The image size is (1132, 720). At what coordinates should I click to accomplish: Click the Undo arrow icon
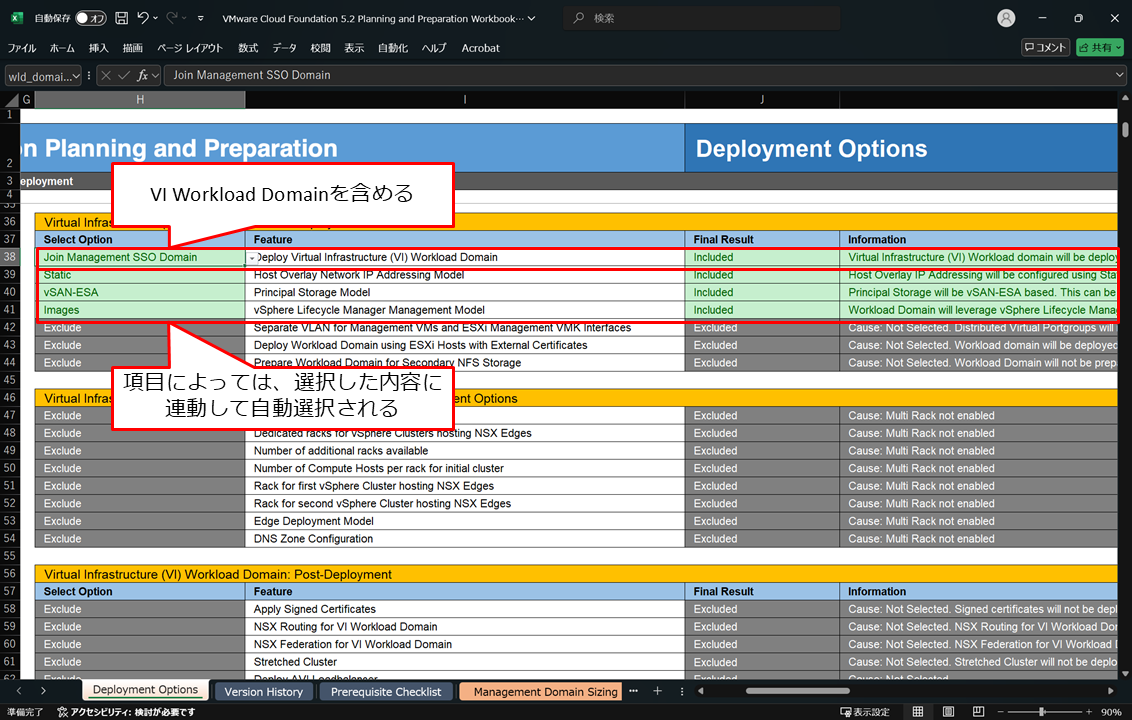tap(143, 18)
